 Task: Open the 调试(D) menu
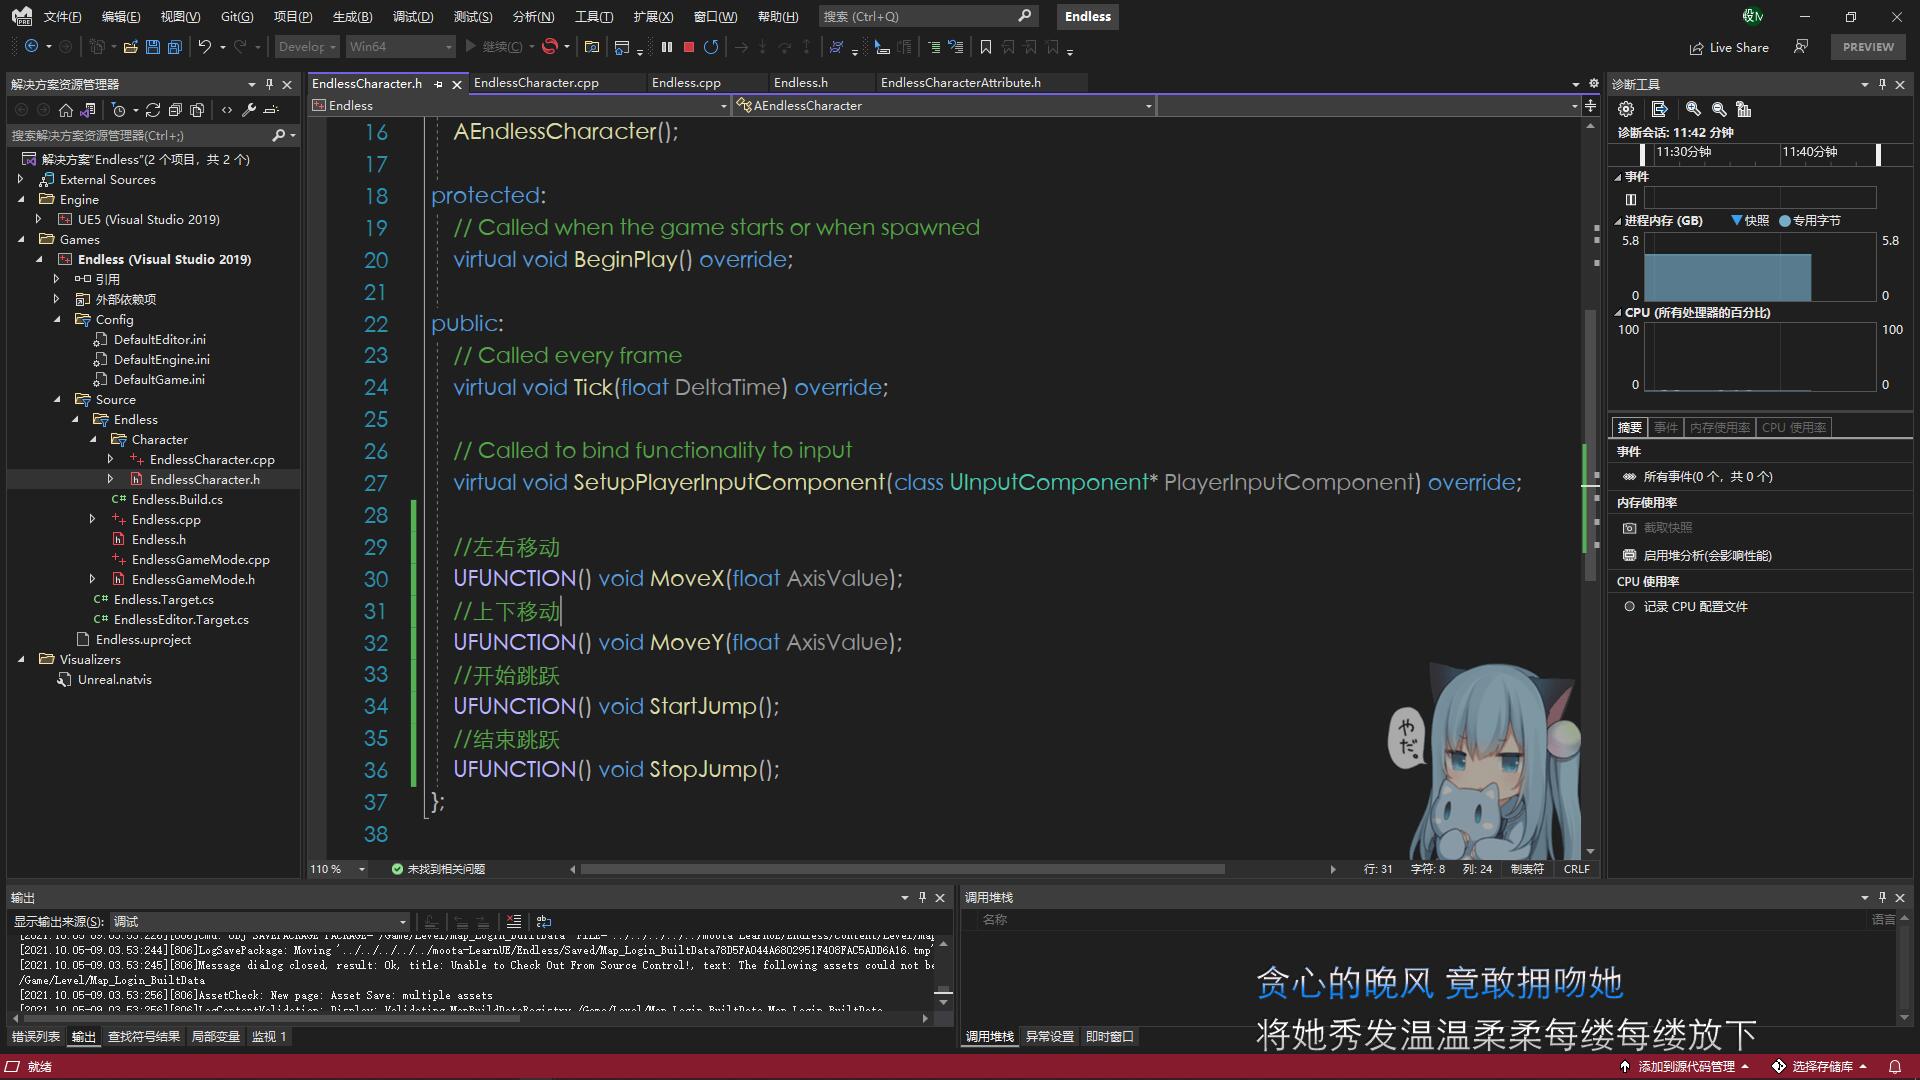(x=413, y=16)
